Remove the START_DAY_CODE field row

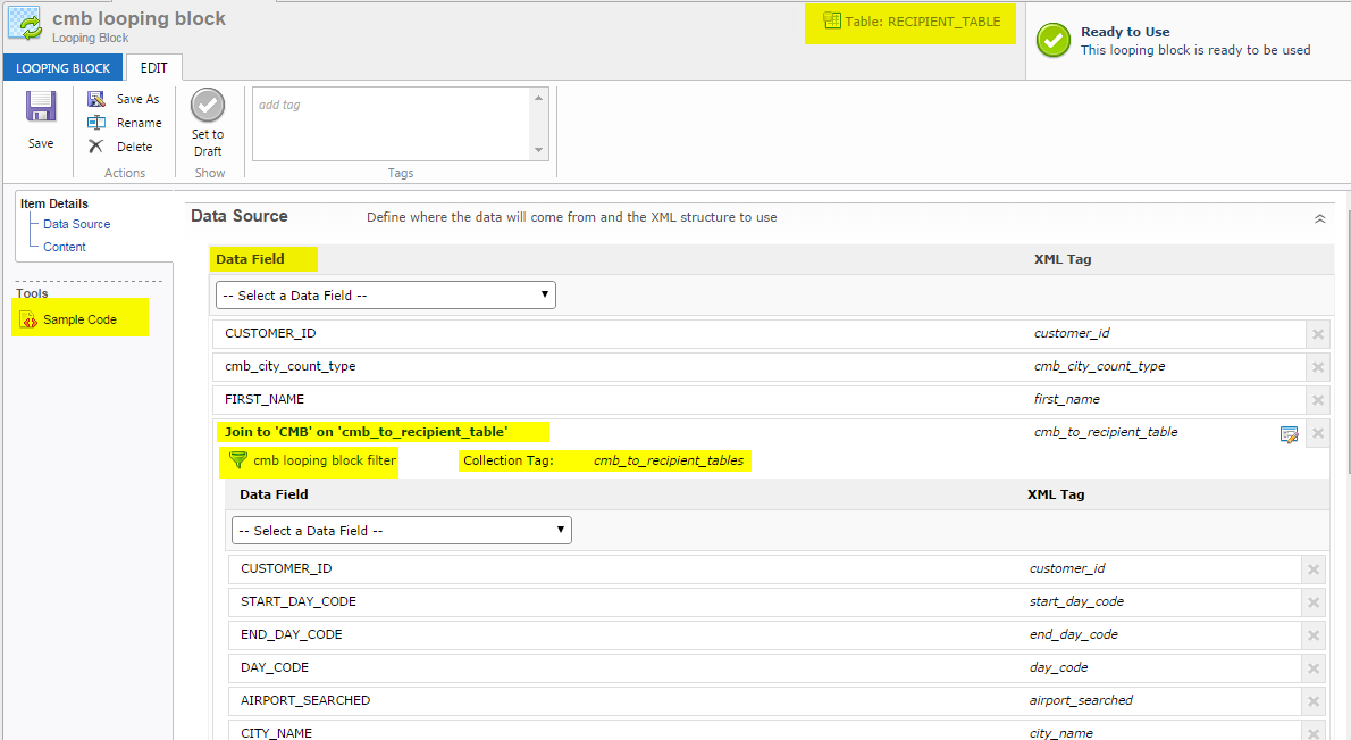[x=1313, y=603]
